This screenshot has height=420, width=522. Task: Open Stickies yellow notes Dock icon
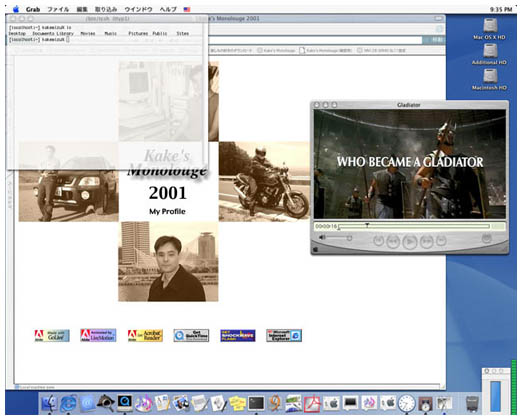point(237,403)
